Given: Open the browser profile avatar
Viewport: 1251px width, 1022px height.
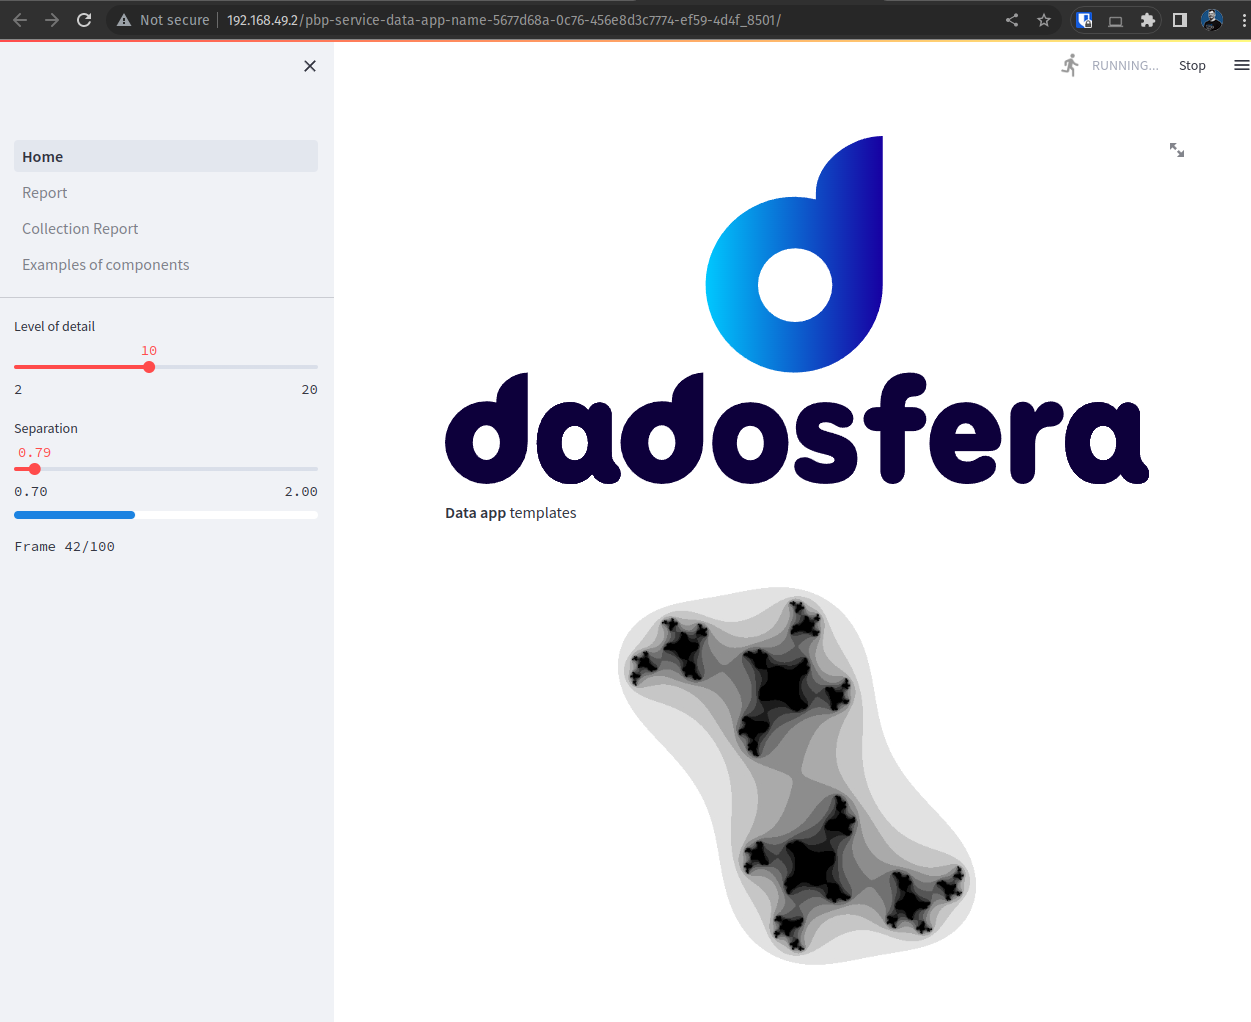Looking at the screenshot, I should (1212, 20).
